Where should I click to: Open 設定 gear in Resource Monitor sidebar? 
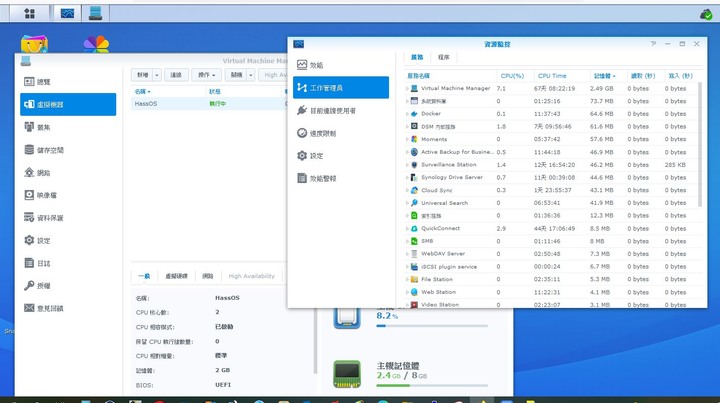[341, 156]
